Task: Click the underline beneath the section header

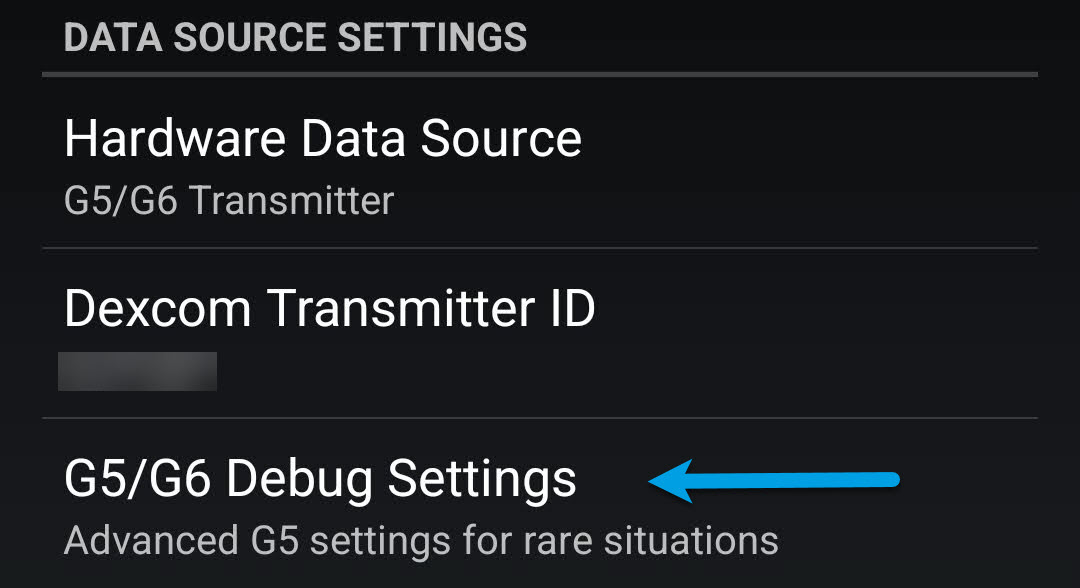Action: [x=540, y=71]
